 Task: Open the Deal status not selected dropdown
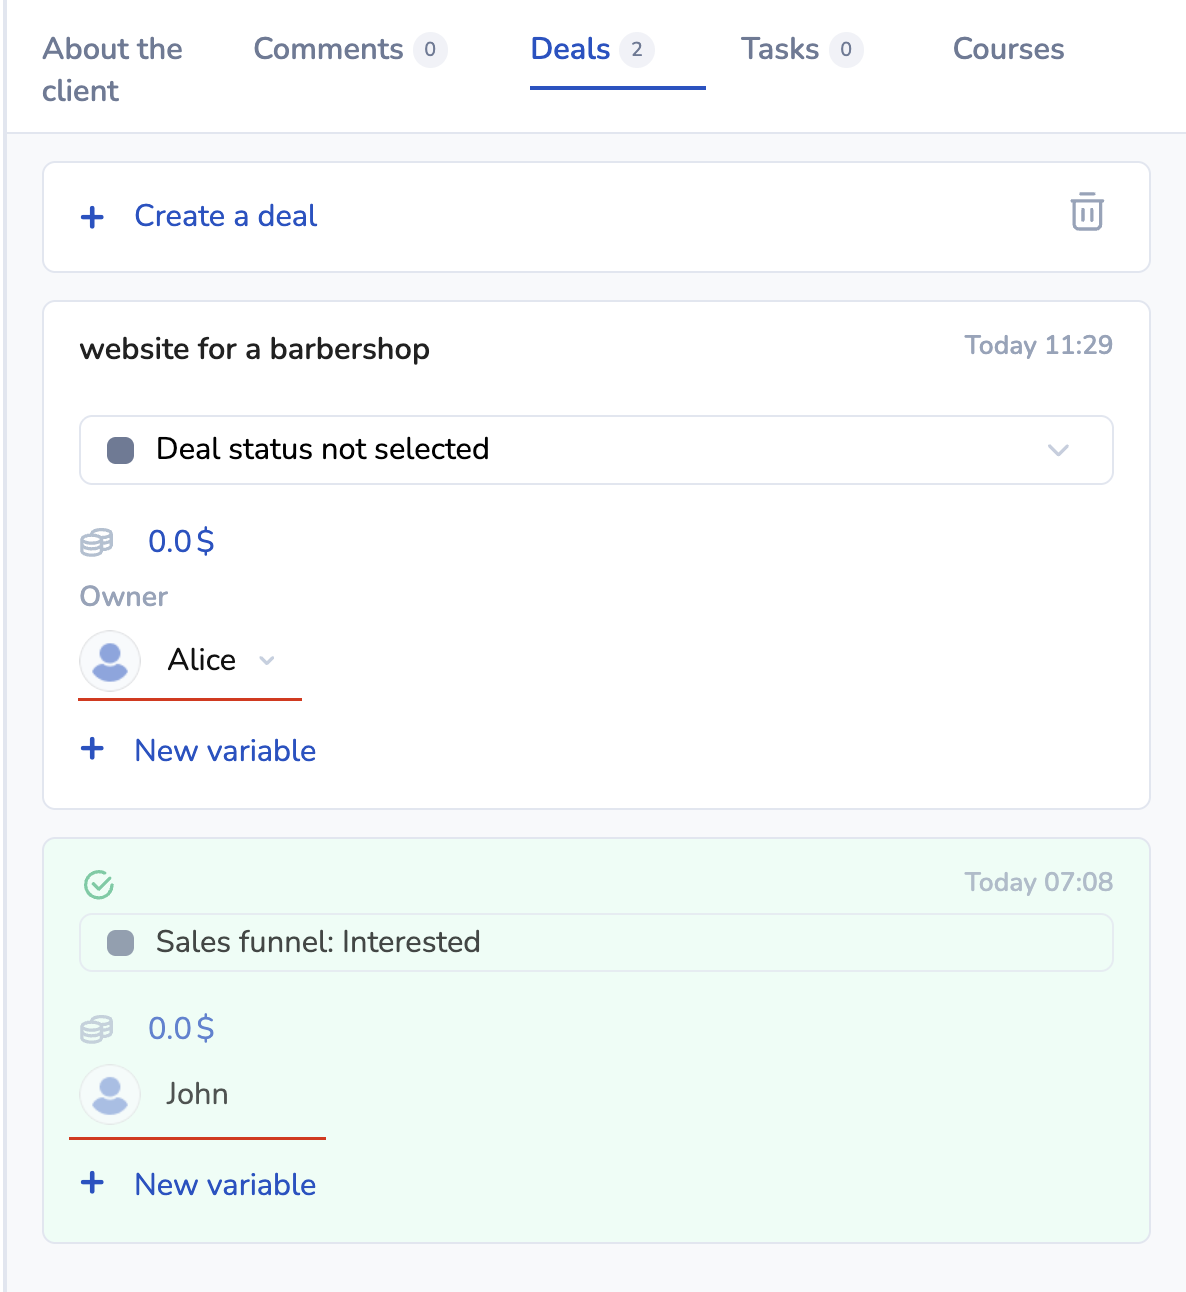[596, 450]
